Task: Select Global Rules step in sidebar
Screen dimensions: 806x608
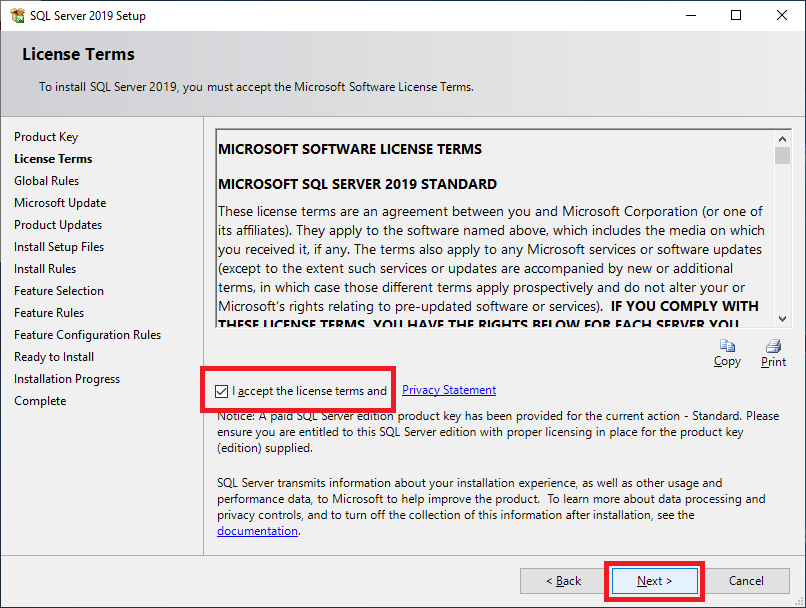Action: [47, 181]
